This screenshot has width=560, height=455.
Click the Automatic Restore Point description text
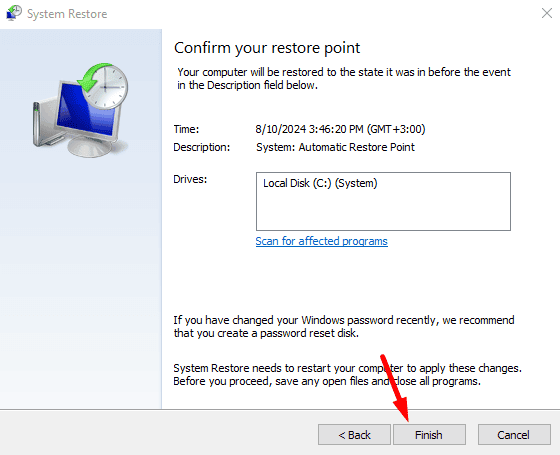point(335,147)
